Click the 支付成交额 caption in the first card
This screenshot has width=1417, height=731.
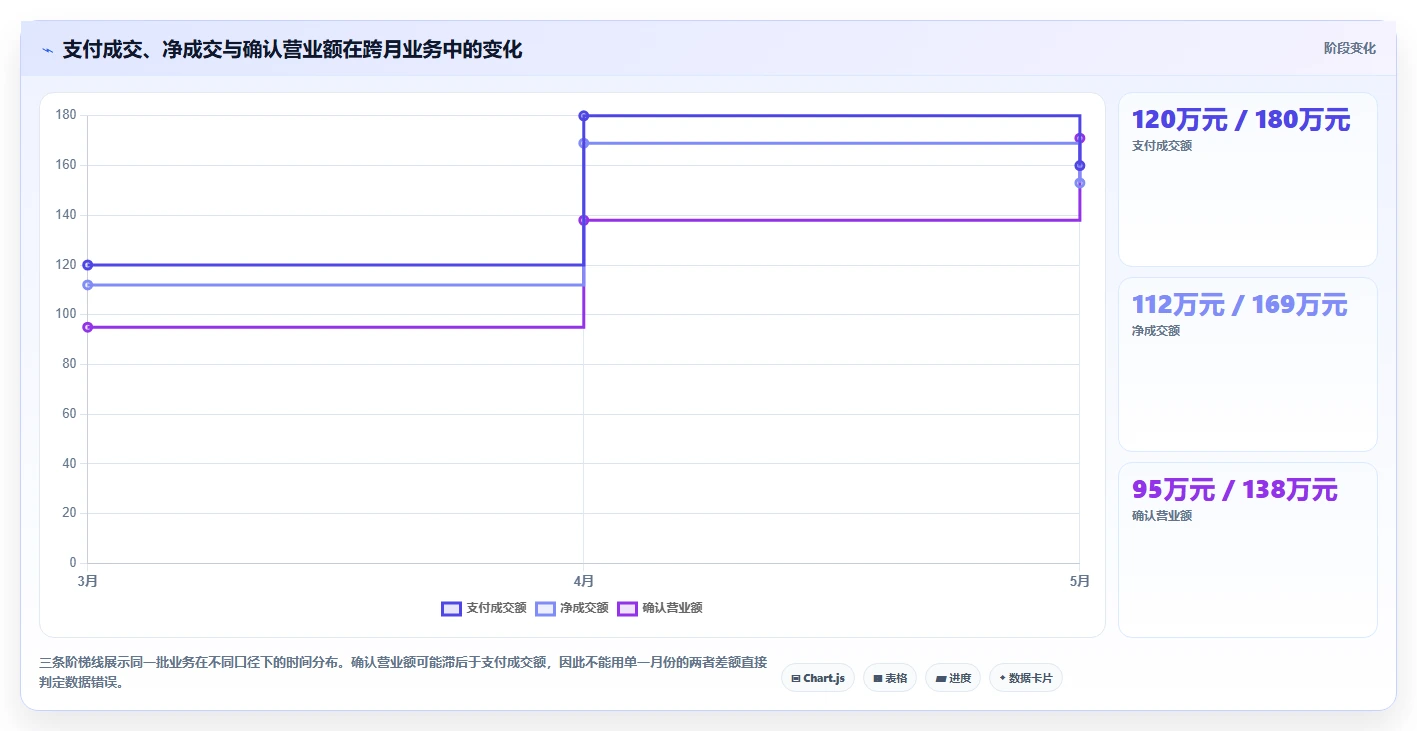[1162, 146]
